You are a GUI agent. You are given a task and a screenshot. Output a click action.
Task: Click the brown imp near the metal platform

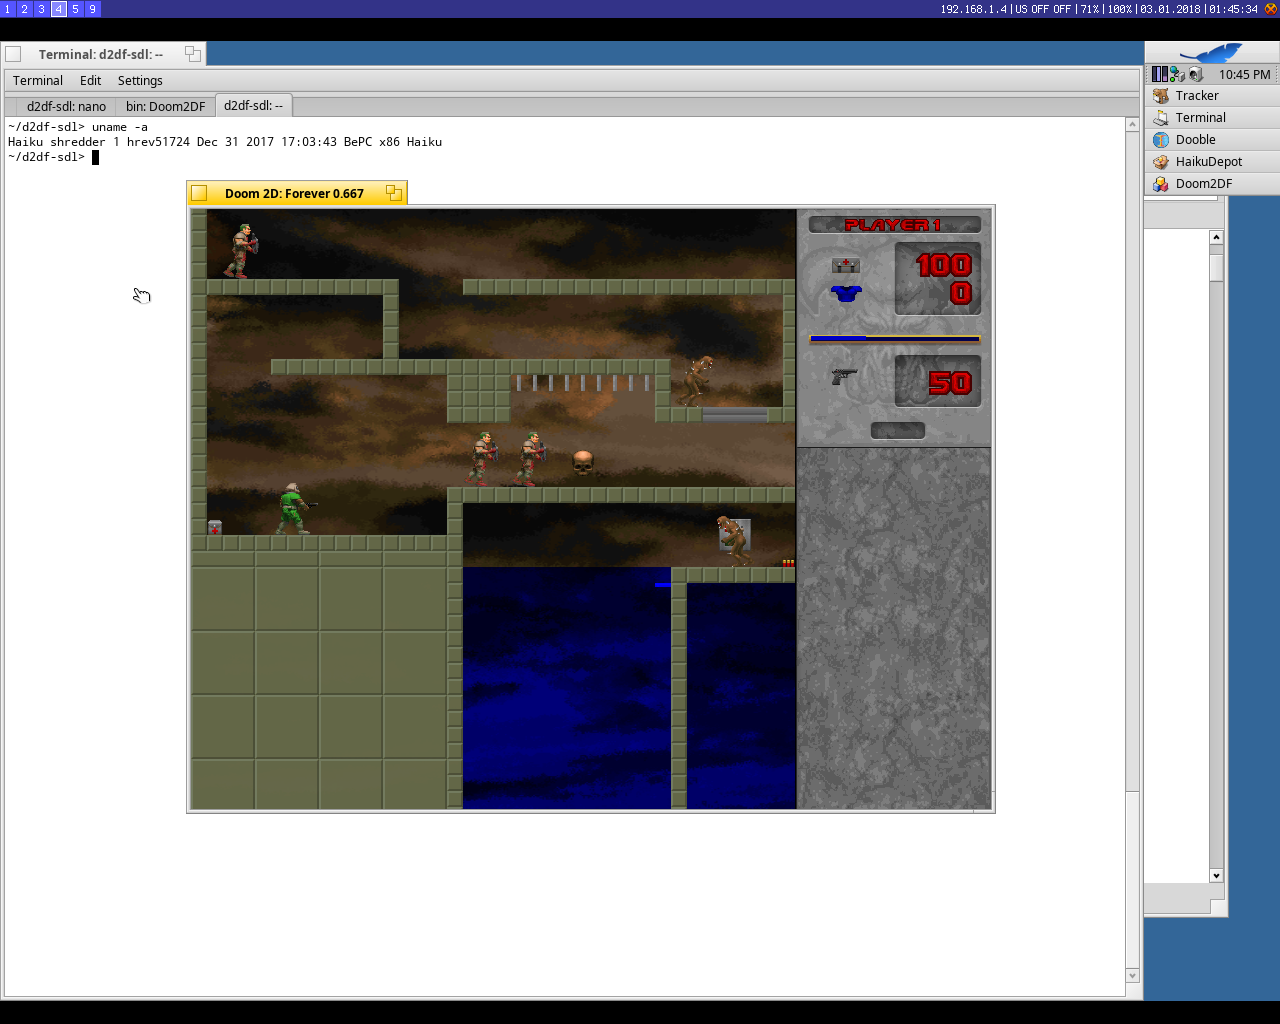(x=698, y=381)
